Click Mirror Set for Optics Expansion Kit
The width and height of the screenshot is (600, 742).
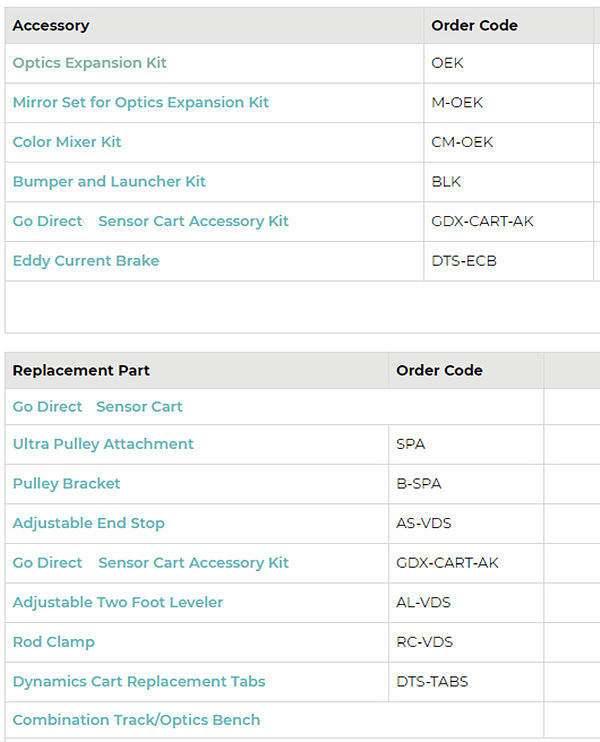pos(140,102)
